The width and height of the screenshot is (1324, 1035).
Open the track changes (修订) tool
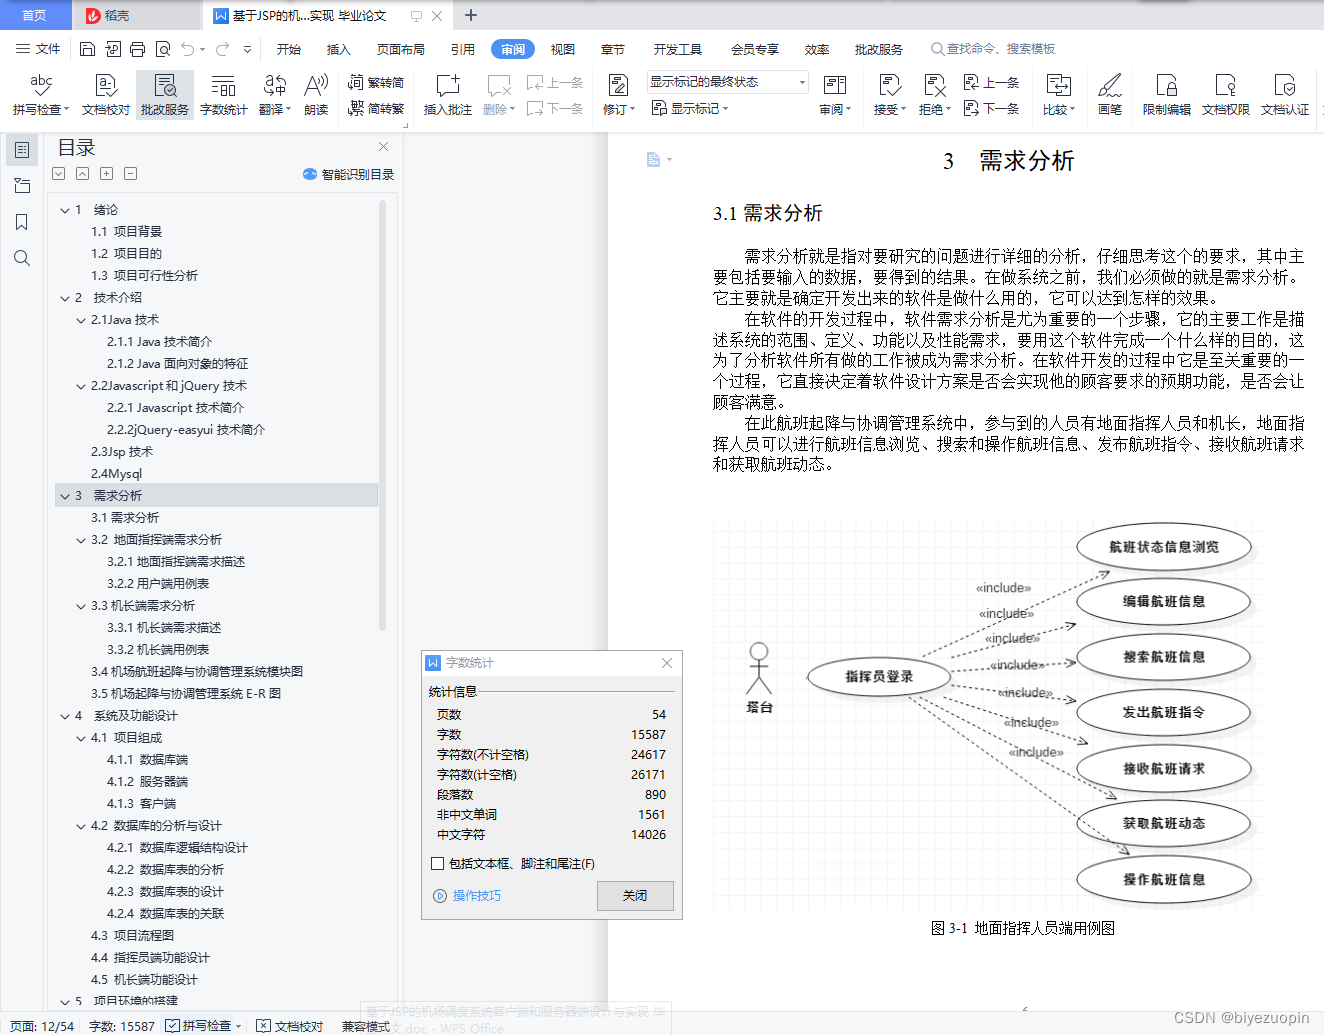point(618,95)
